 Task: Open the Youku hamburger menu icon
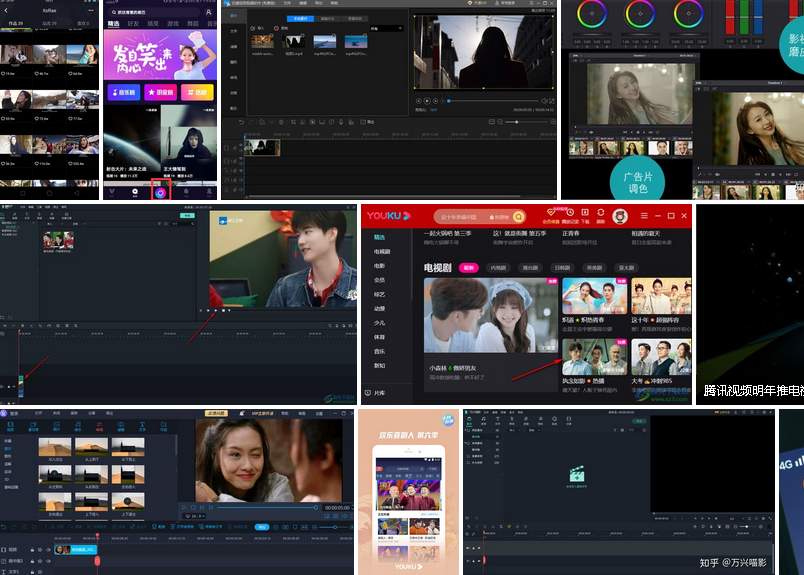click(644, 216)
